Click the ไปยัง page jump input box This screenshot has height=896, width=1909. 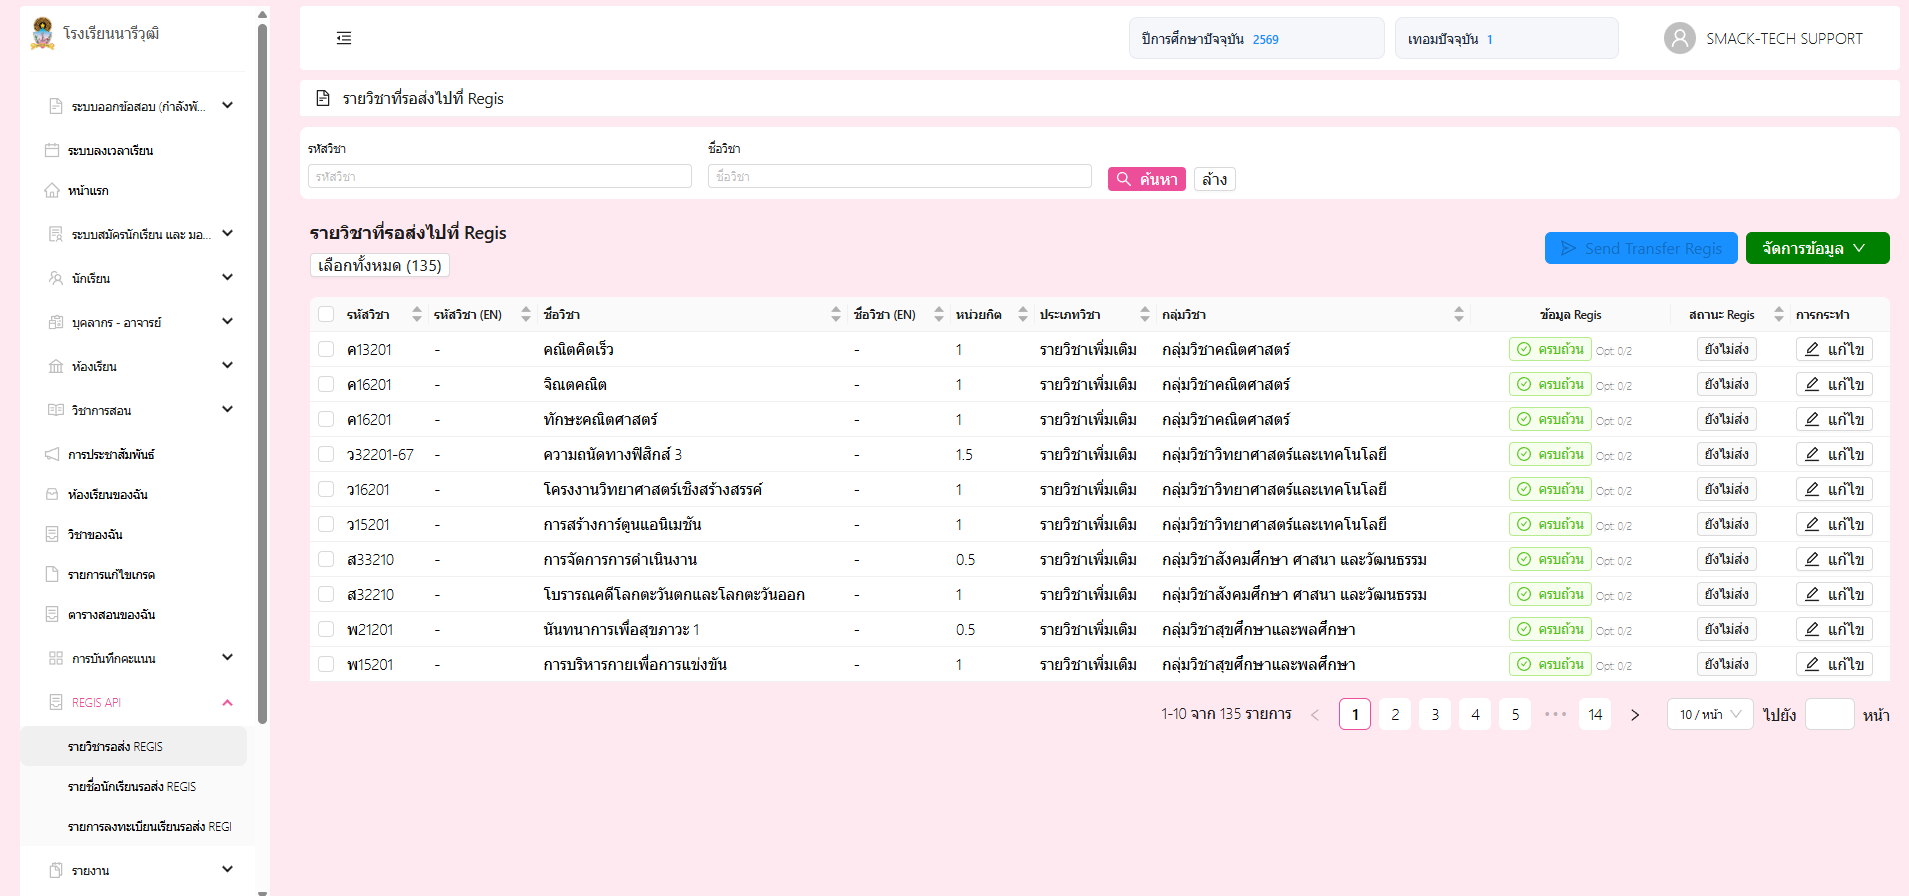click(1829, 714)
